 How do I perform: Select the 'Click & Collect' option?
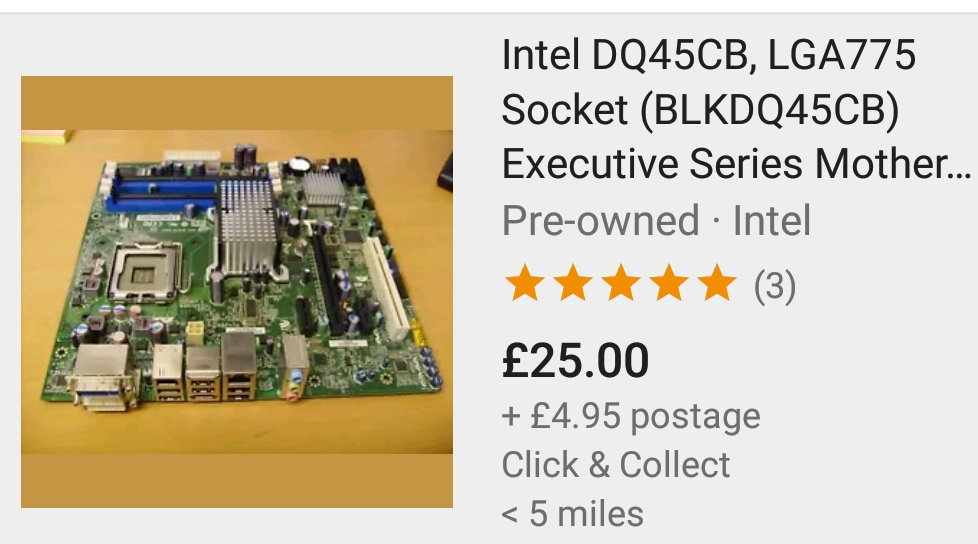tap(616, 465)
